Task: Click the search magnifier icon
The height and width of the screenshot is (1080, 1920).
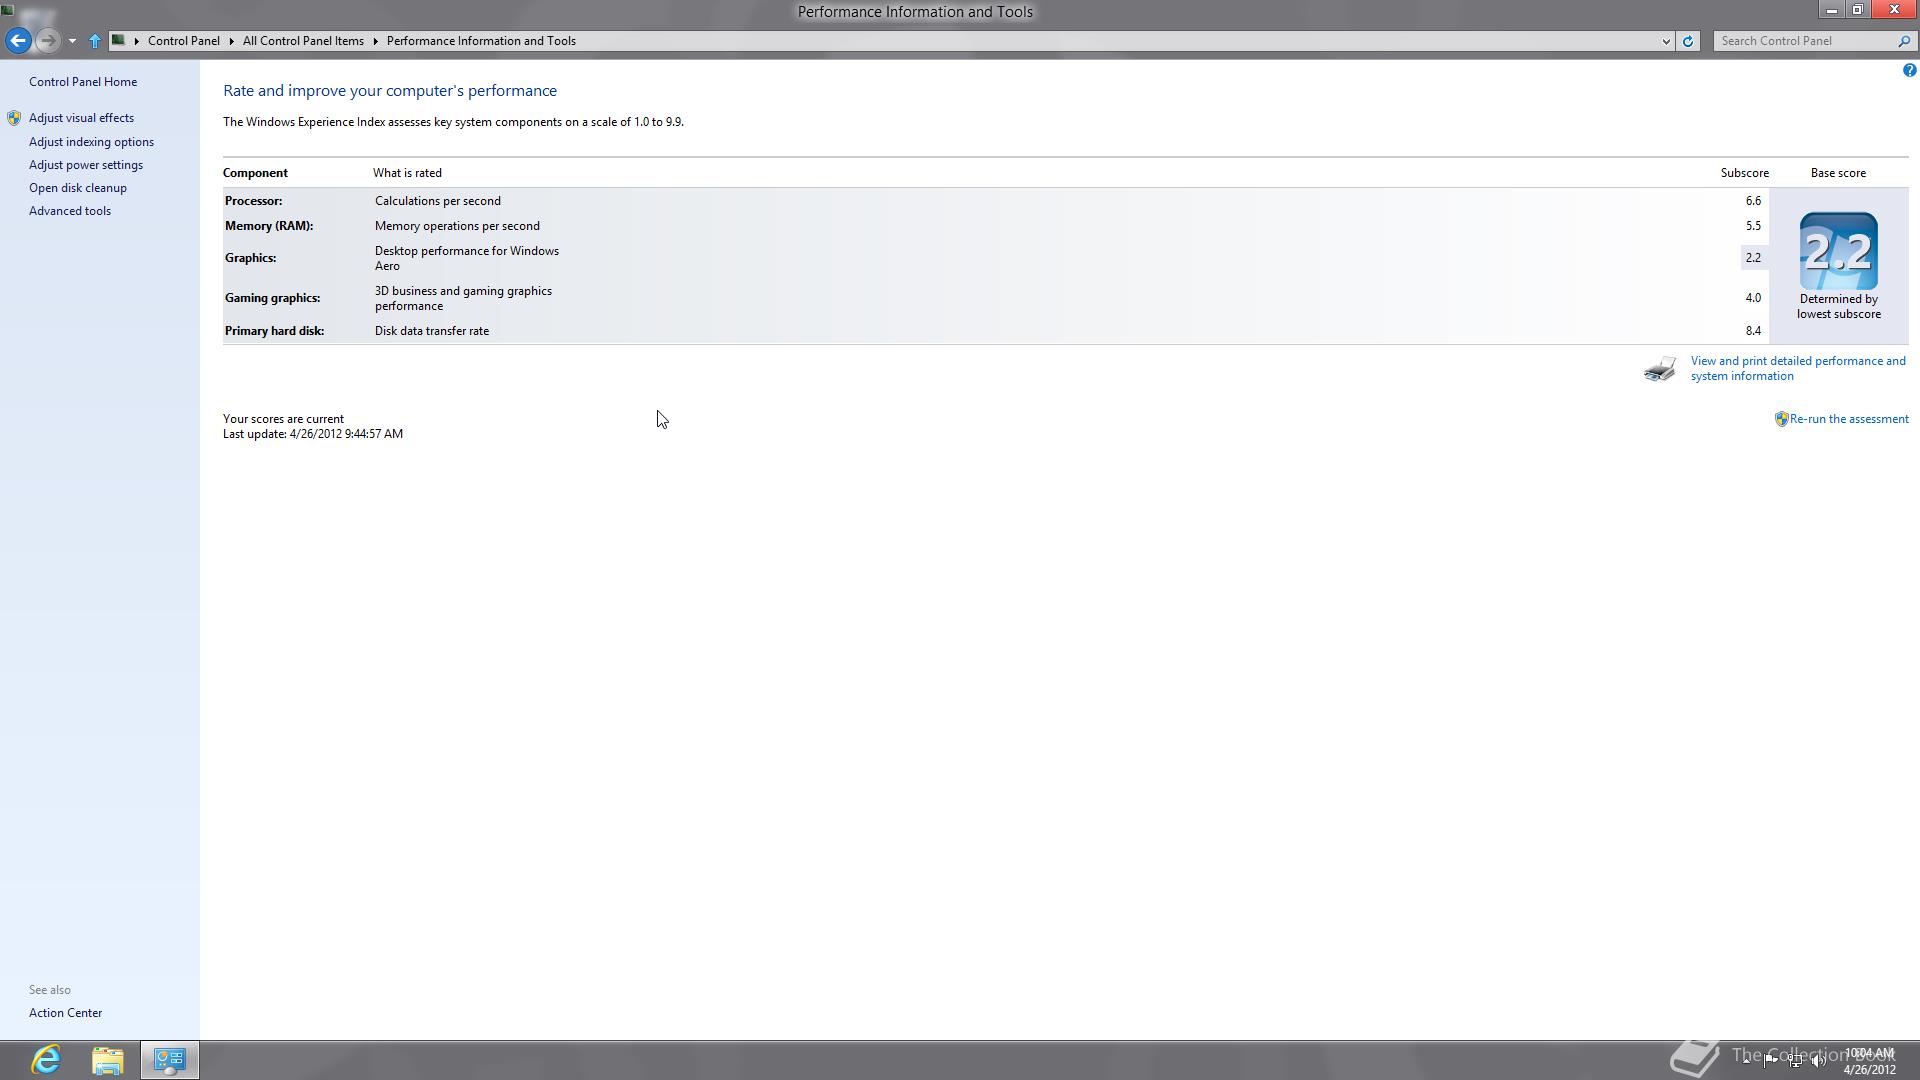Action: tap(1904, 41)
